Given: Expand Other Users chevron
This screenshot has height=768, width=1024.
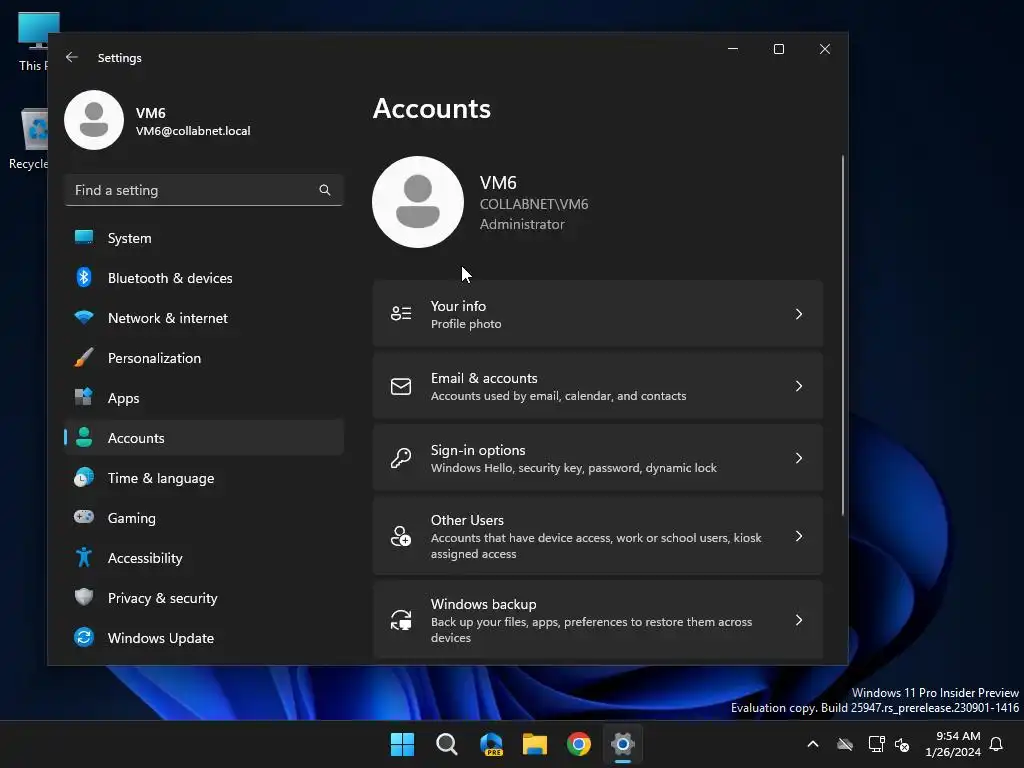Looking at the screenshot, I should click(799, 536).
